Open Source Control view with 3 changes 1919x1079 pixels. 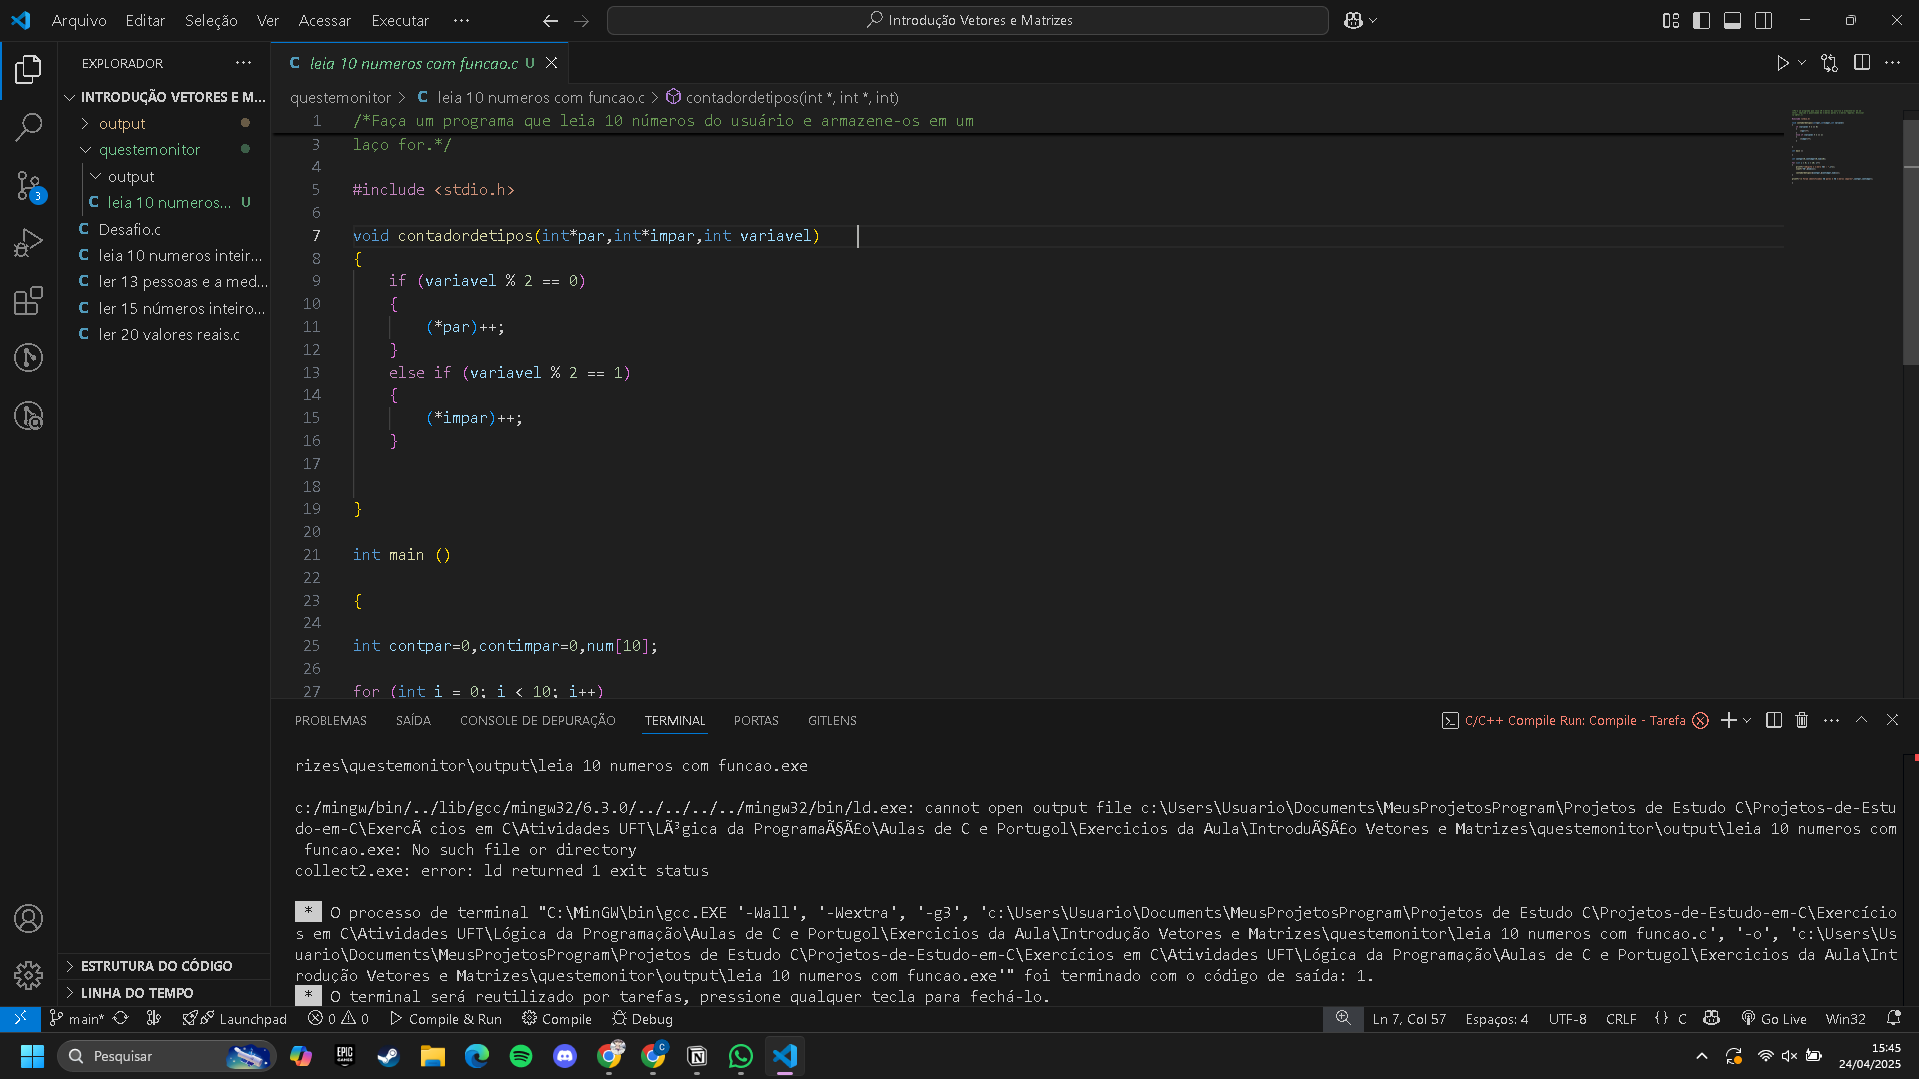tap(28, 185)
